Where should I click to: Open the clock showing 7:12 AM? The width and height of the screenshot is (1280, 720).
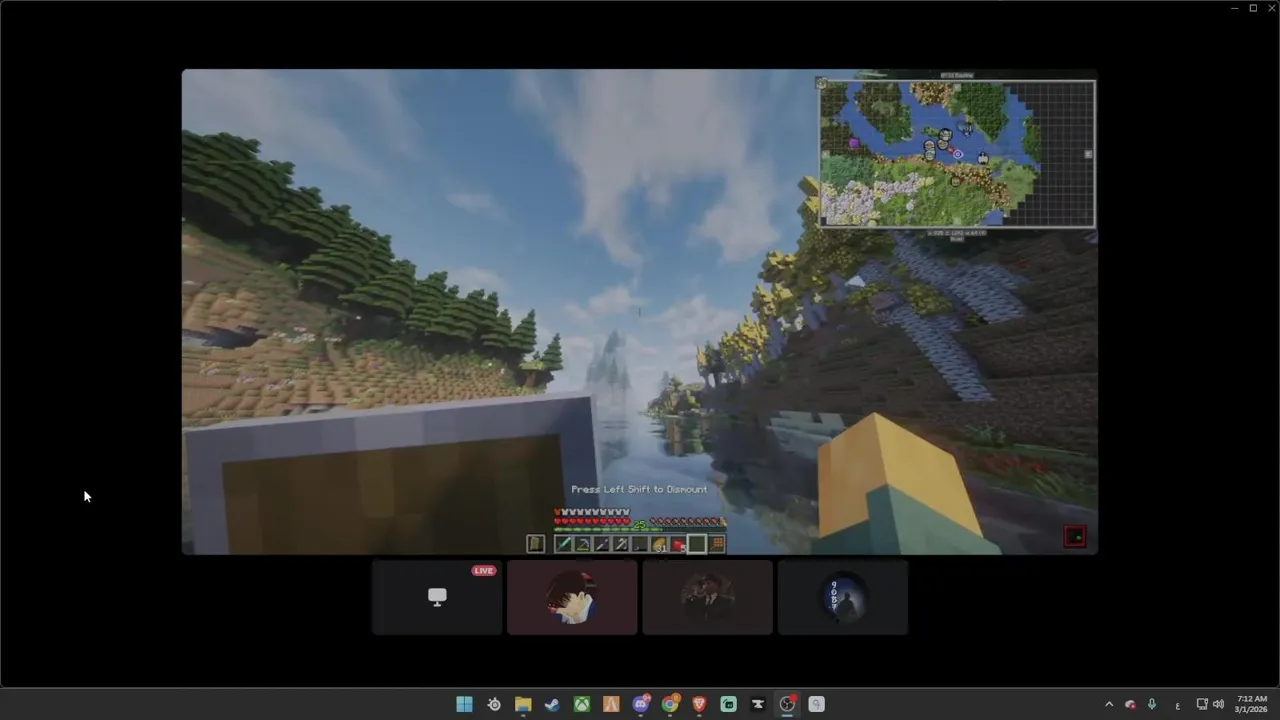tap(1252, 704)
